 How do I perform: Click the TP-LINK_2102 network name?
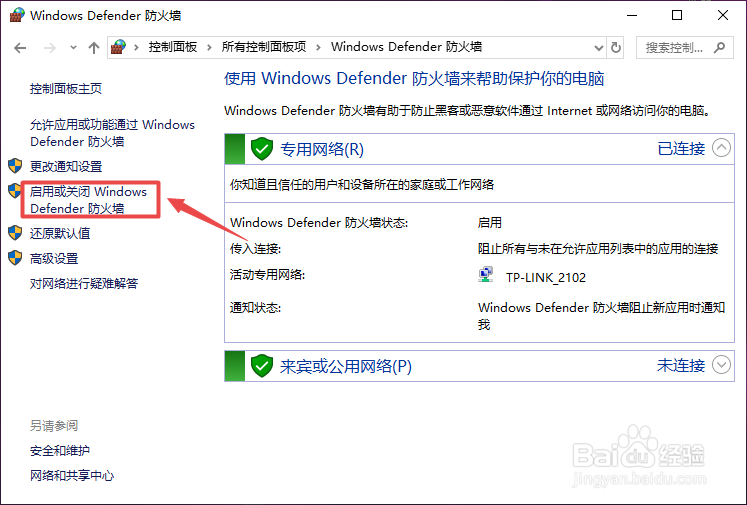pos(545,278)
